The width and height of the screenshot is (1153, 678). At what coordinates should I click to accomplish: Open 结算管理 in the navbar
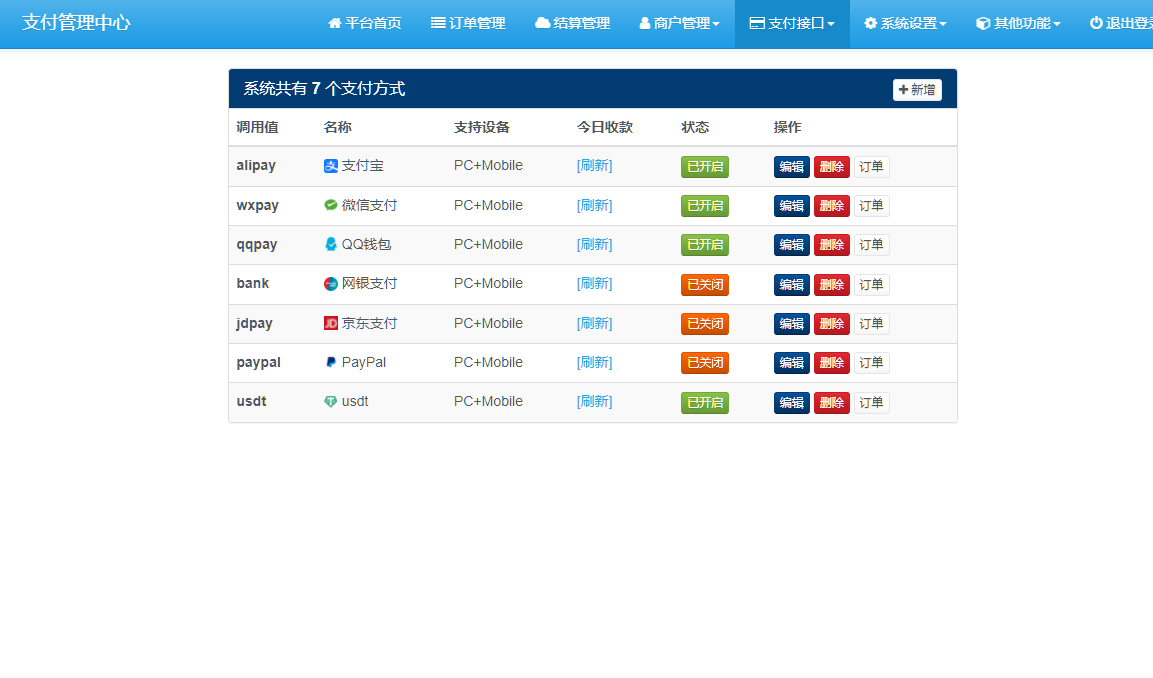coord(572,24)
